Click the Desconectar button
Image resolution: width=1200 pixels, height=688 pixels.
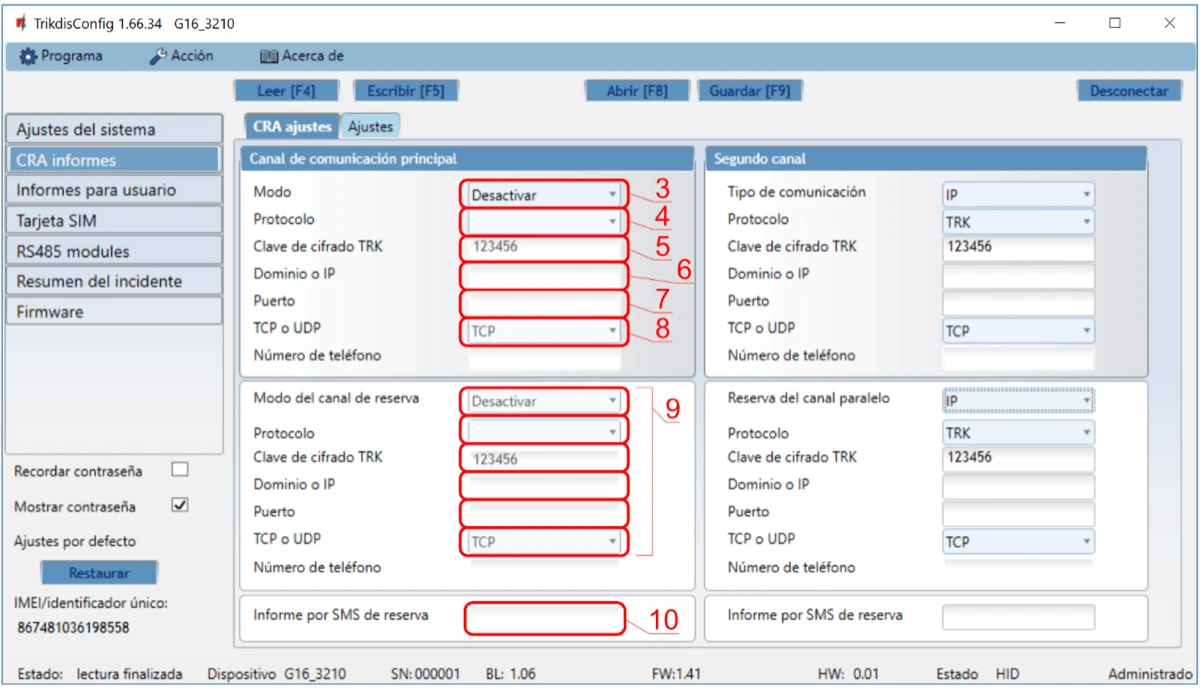pos(1129,91)
